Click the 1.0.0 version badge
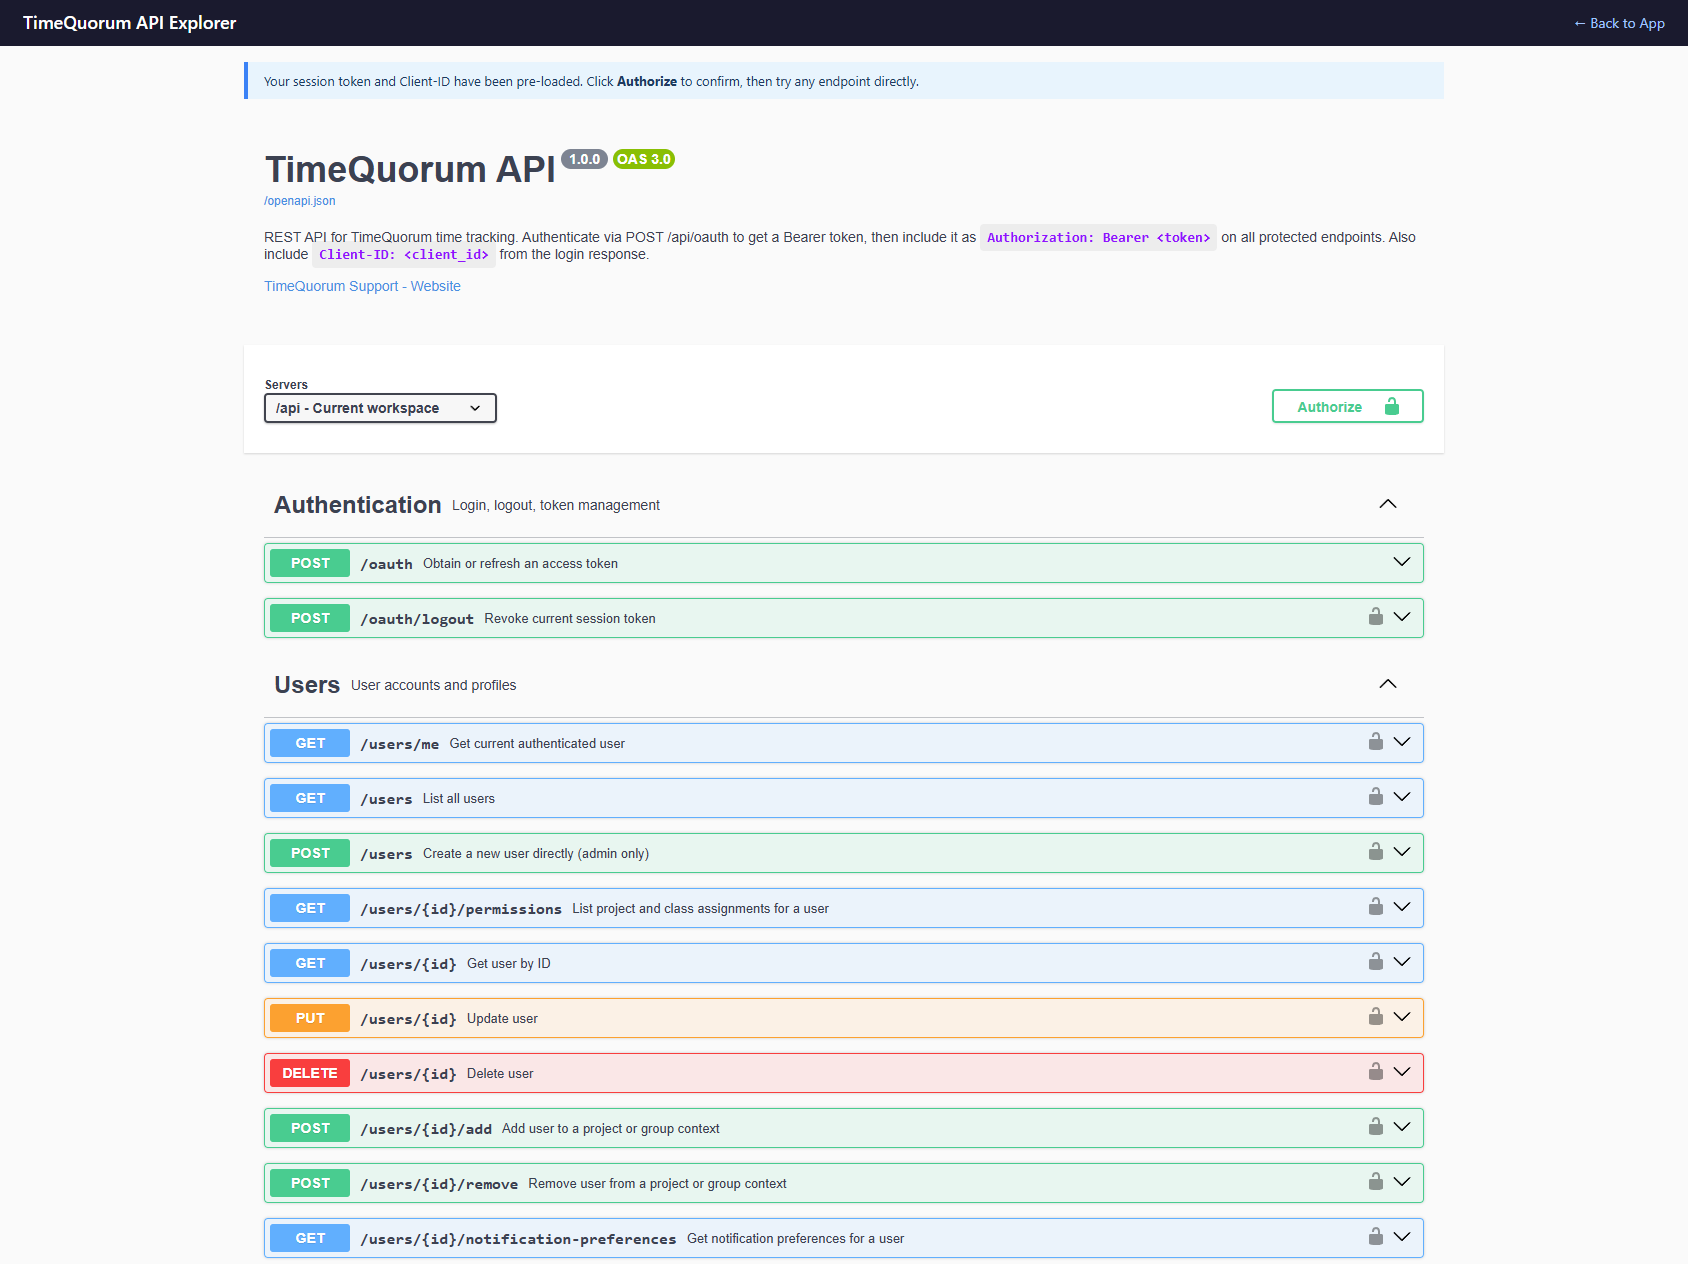The width and height of the screenshot is (1688, 1264). (584, 159)
